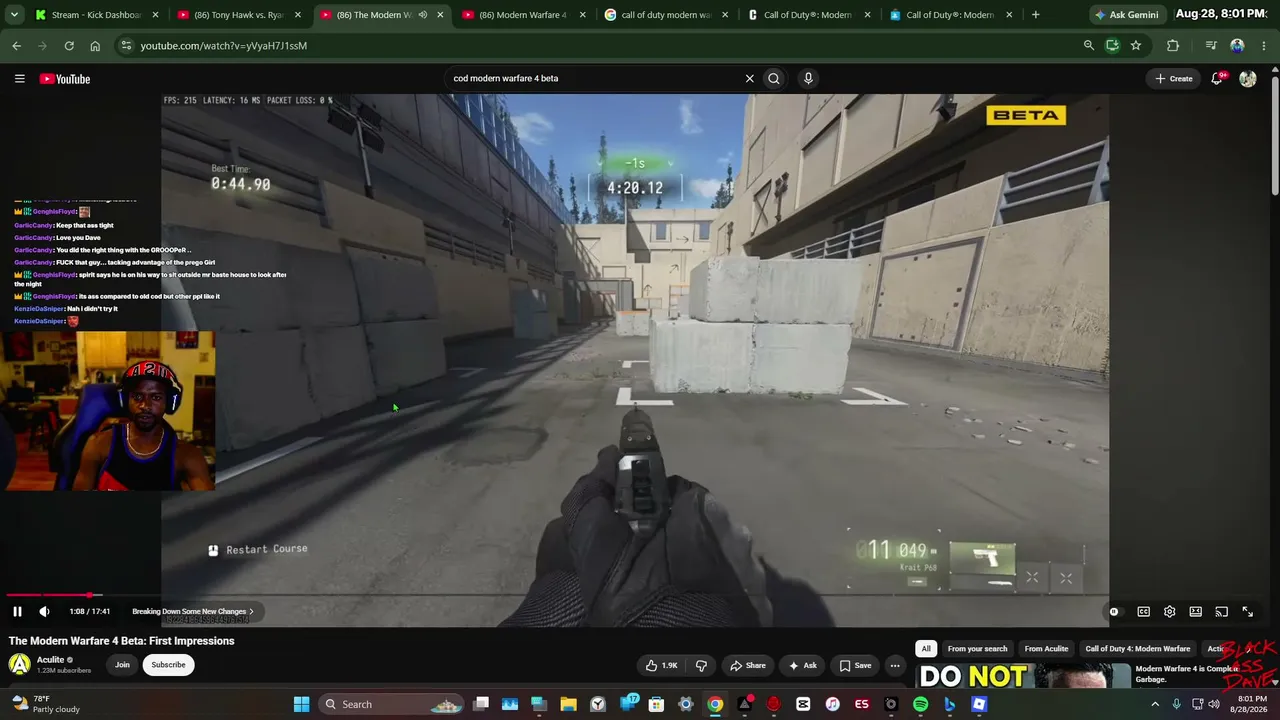1280x720 pixels.
Task: Open Chrome profile avatar
Action: (1237, 45)
